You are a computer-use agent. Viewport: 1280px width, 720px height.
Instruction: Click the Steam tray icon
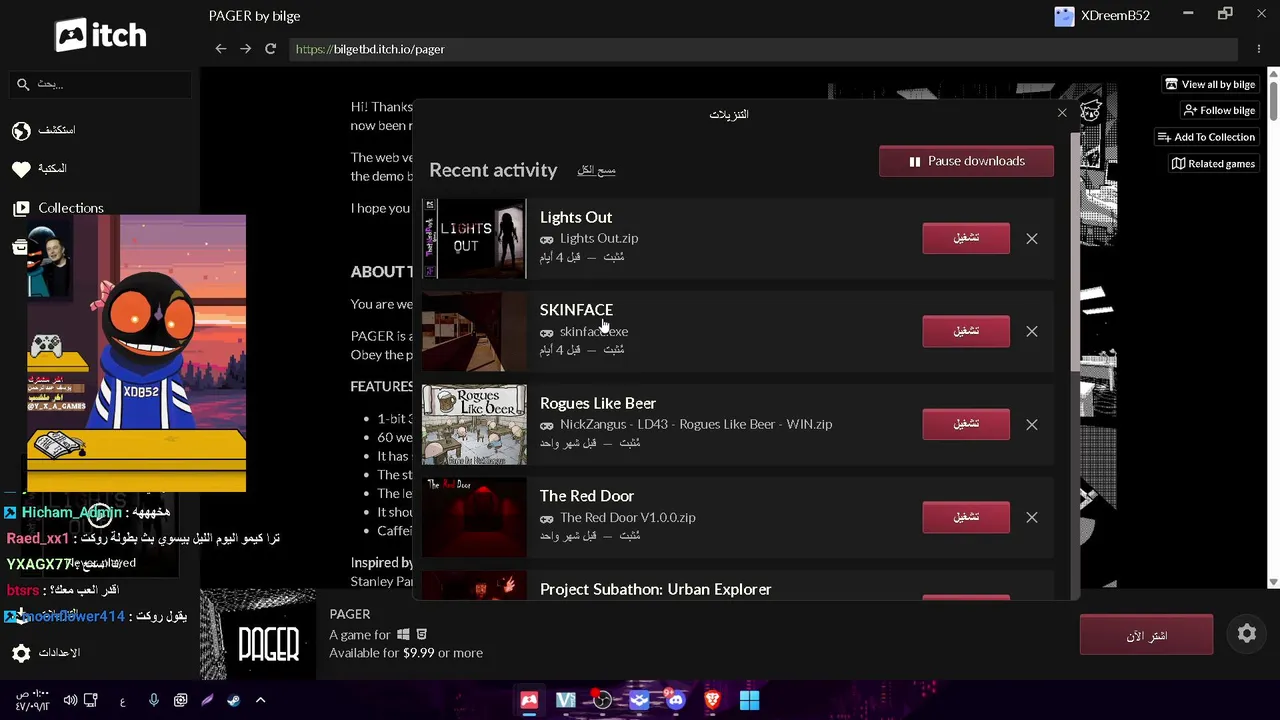coord(233,700)
